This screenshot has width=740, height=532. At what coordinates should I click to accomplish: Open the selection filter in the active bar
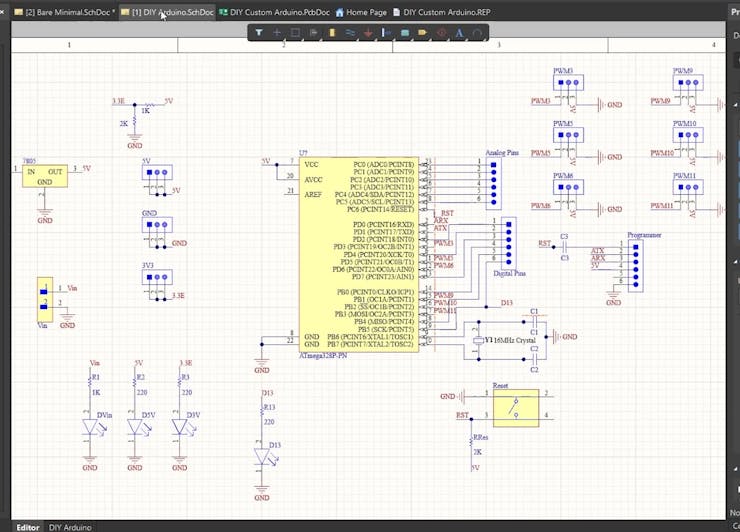(x=258, y=33)
